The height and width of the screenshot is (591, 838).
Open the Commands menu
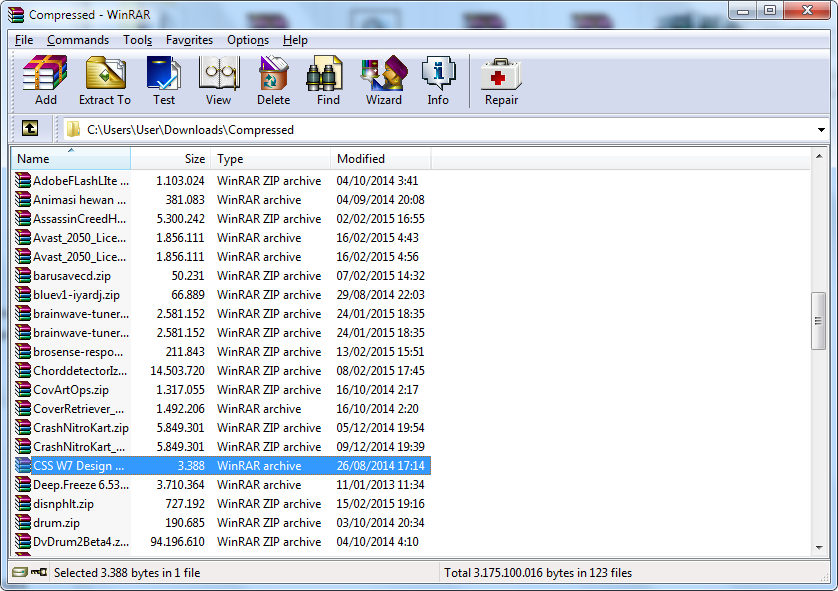[x=78, y=40]
